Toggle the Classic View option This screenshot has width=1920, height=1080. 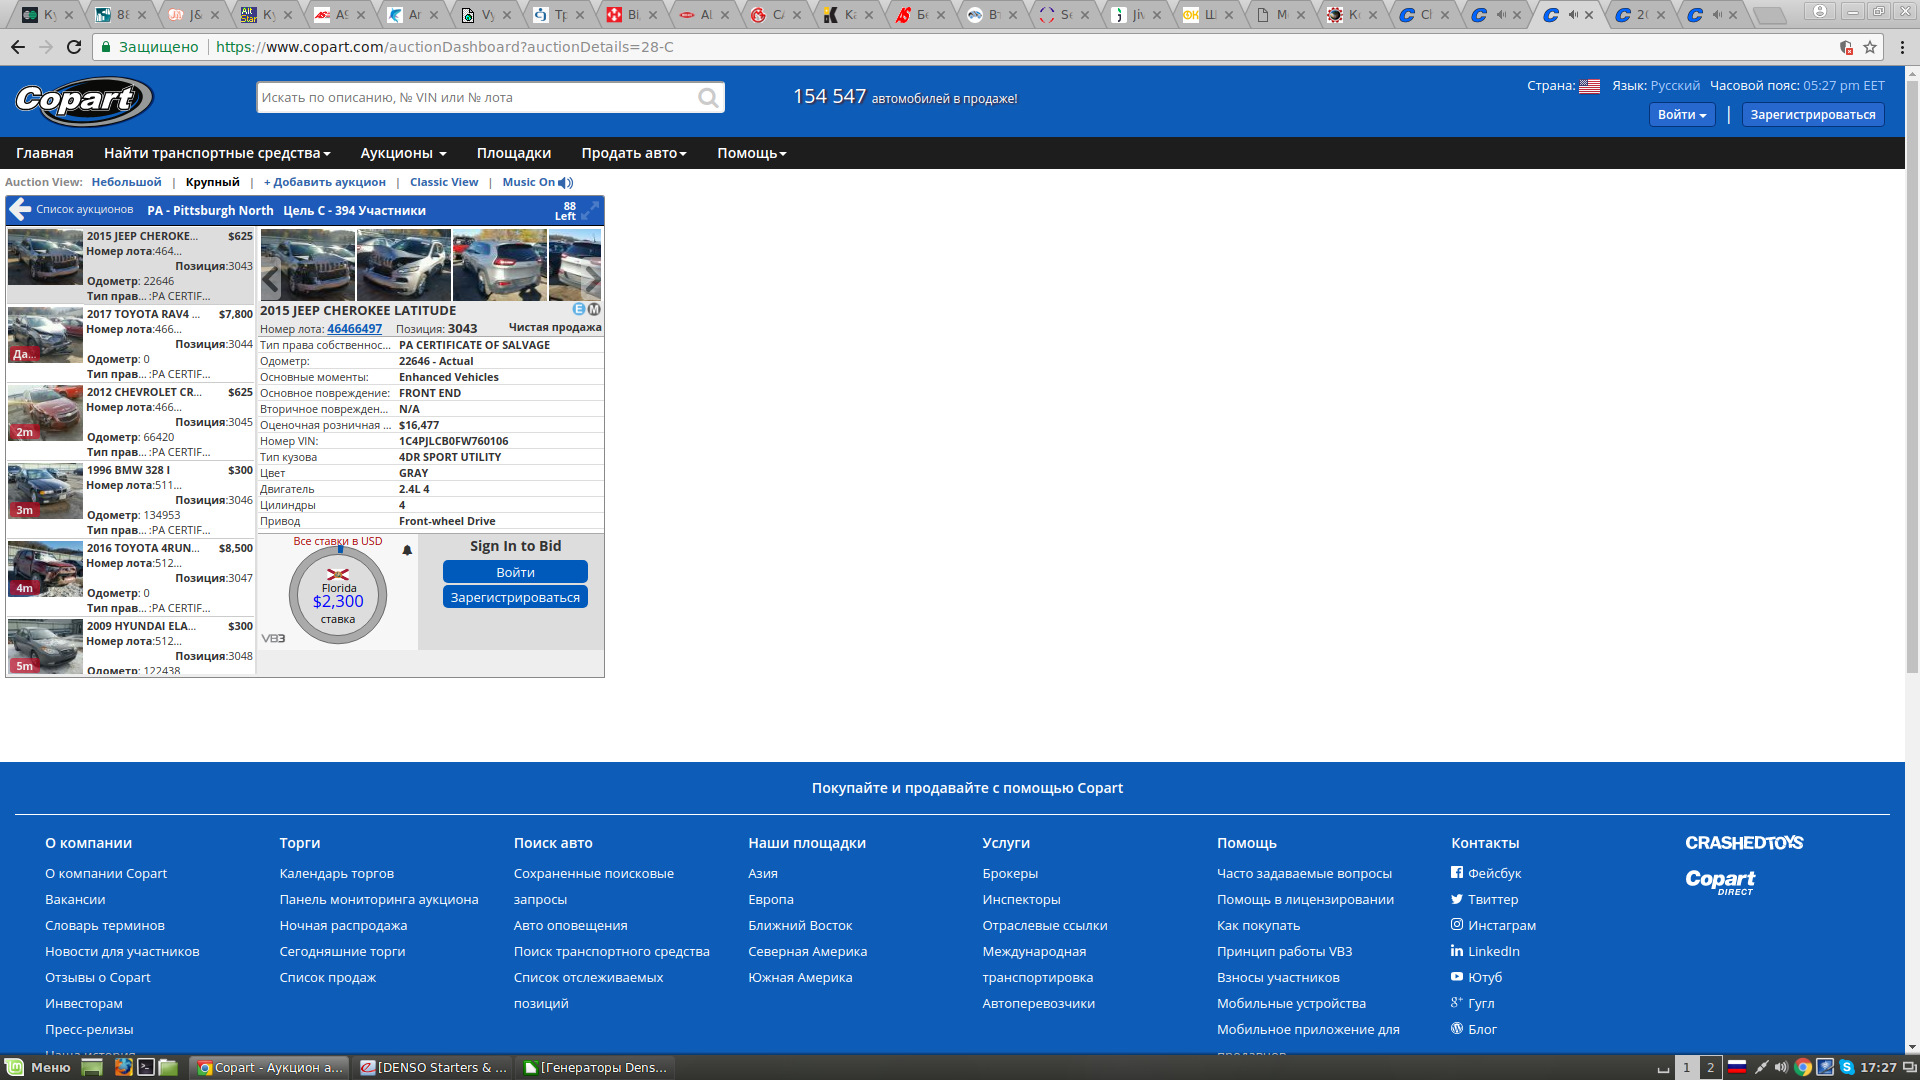point(443,182)
